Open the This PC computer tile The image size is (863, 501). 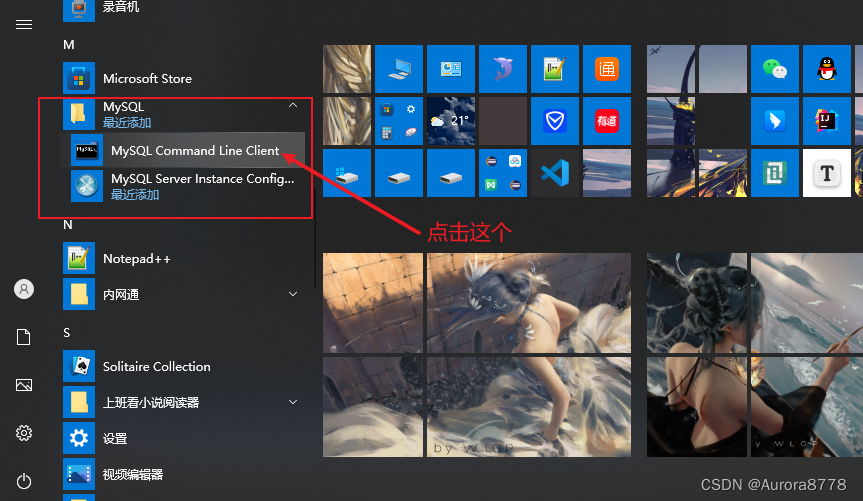click(399, 69)
